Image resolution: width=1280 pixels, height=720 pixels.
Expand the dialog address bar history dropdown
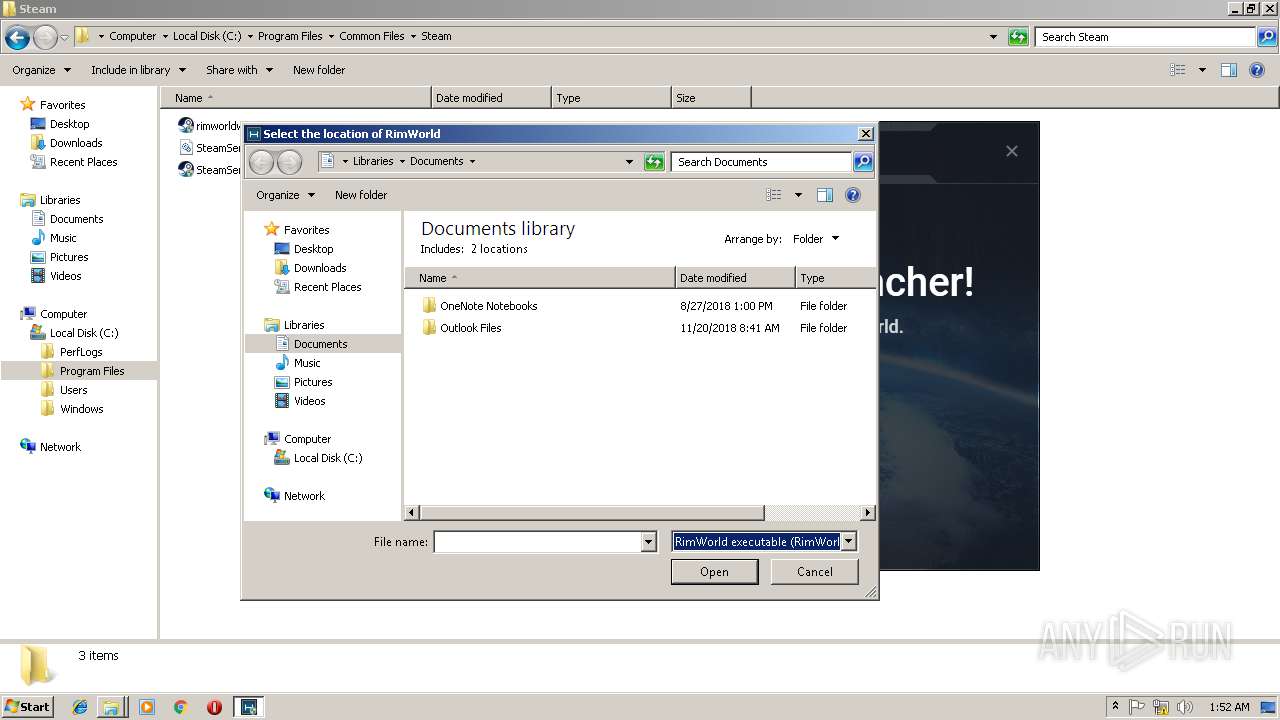point(629,162)
